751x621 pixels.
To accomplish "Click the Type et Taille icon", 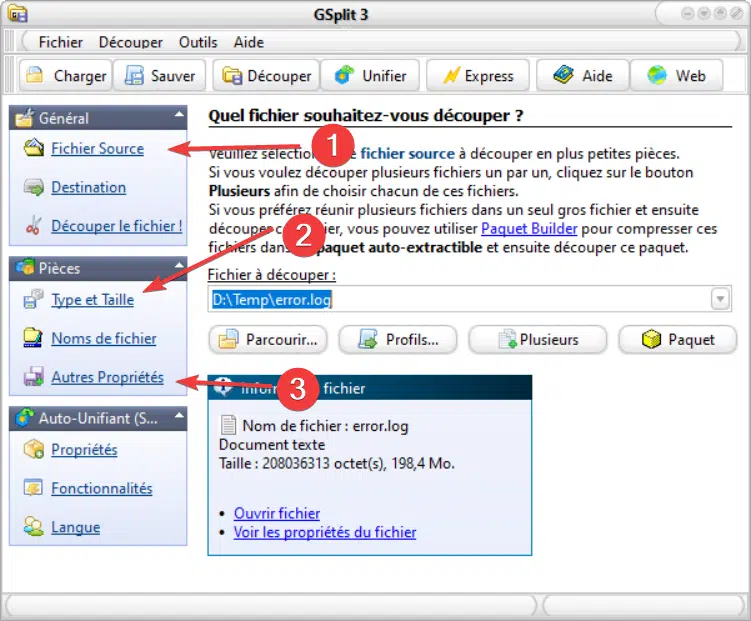I will point(34,299).
